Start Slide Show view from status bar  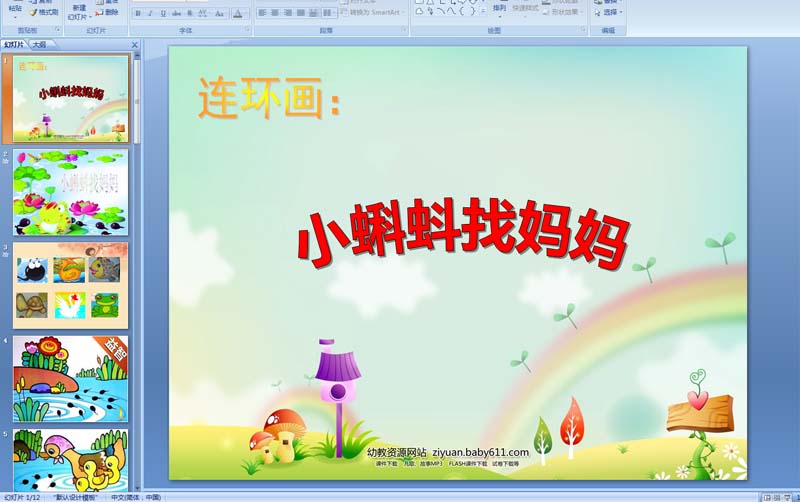coord(787,497)
